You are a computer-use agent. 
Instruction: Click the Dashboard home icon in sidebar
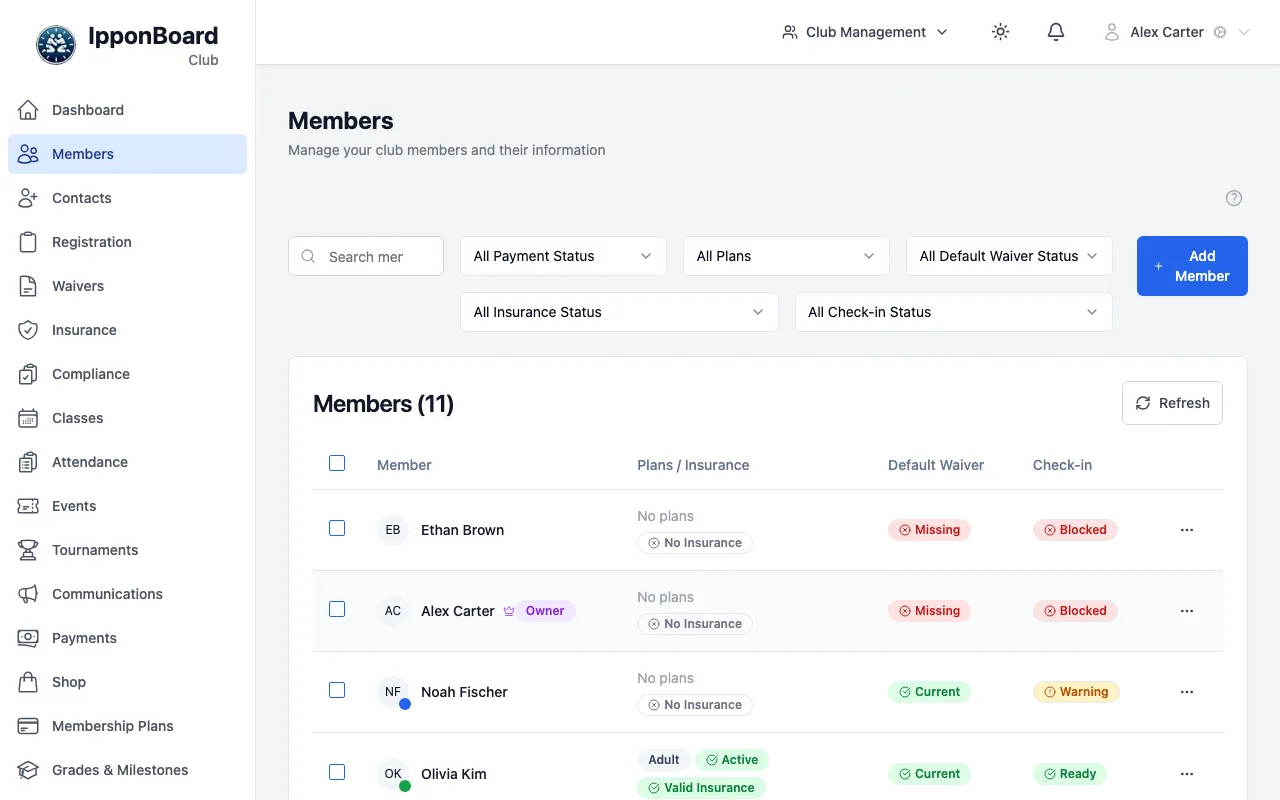(28, 110)
